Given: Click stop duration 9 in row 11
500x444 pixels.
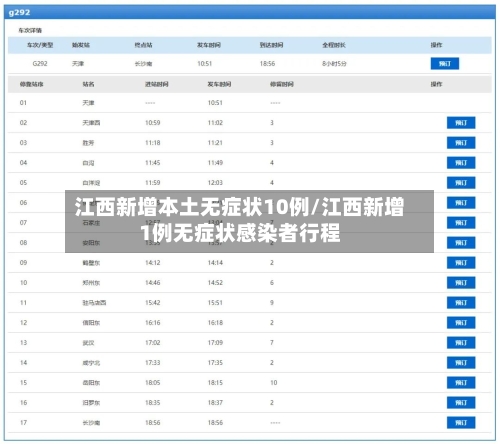Looking at the screenshot, I should [x=272, y=303].
